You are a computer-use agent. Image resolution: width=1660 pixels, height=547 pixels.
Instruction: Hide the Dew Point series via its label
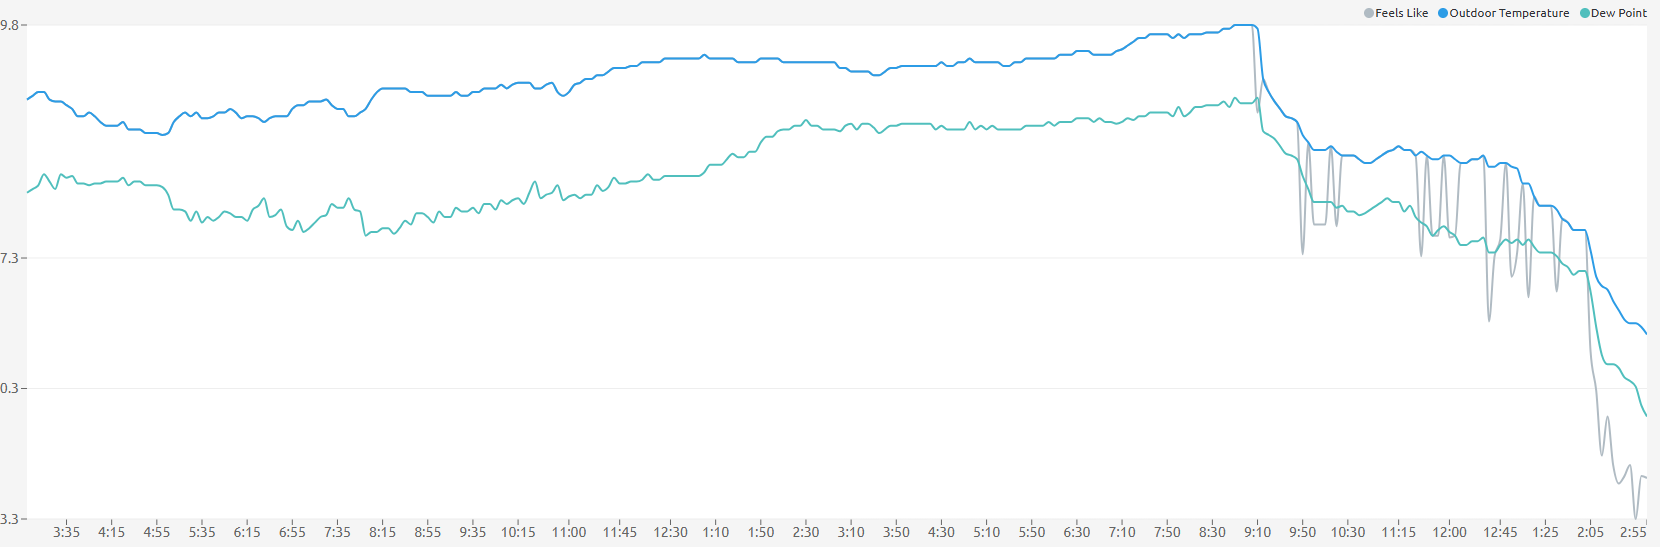pyautogui.click(x=1618, y=13)
